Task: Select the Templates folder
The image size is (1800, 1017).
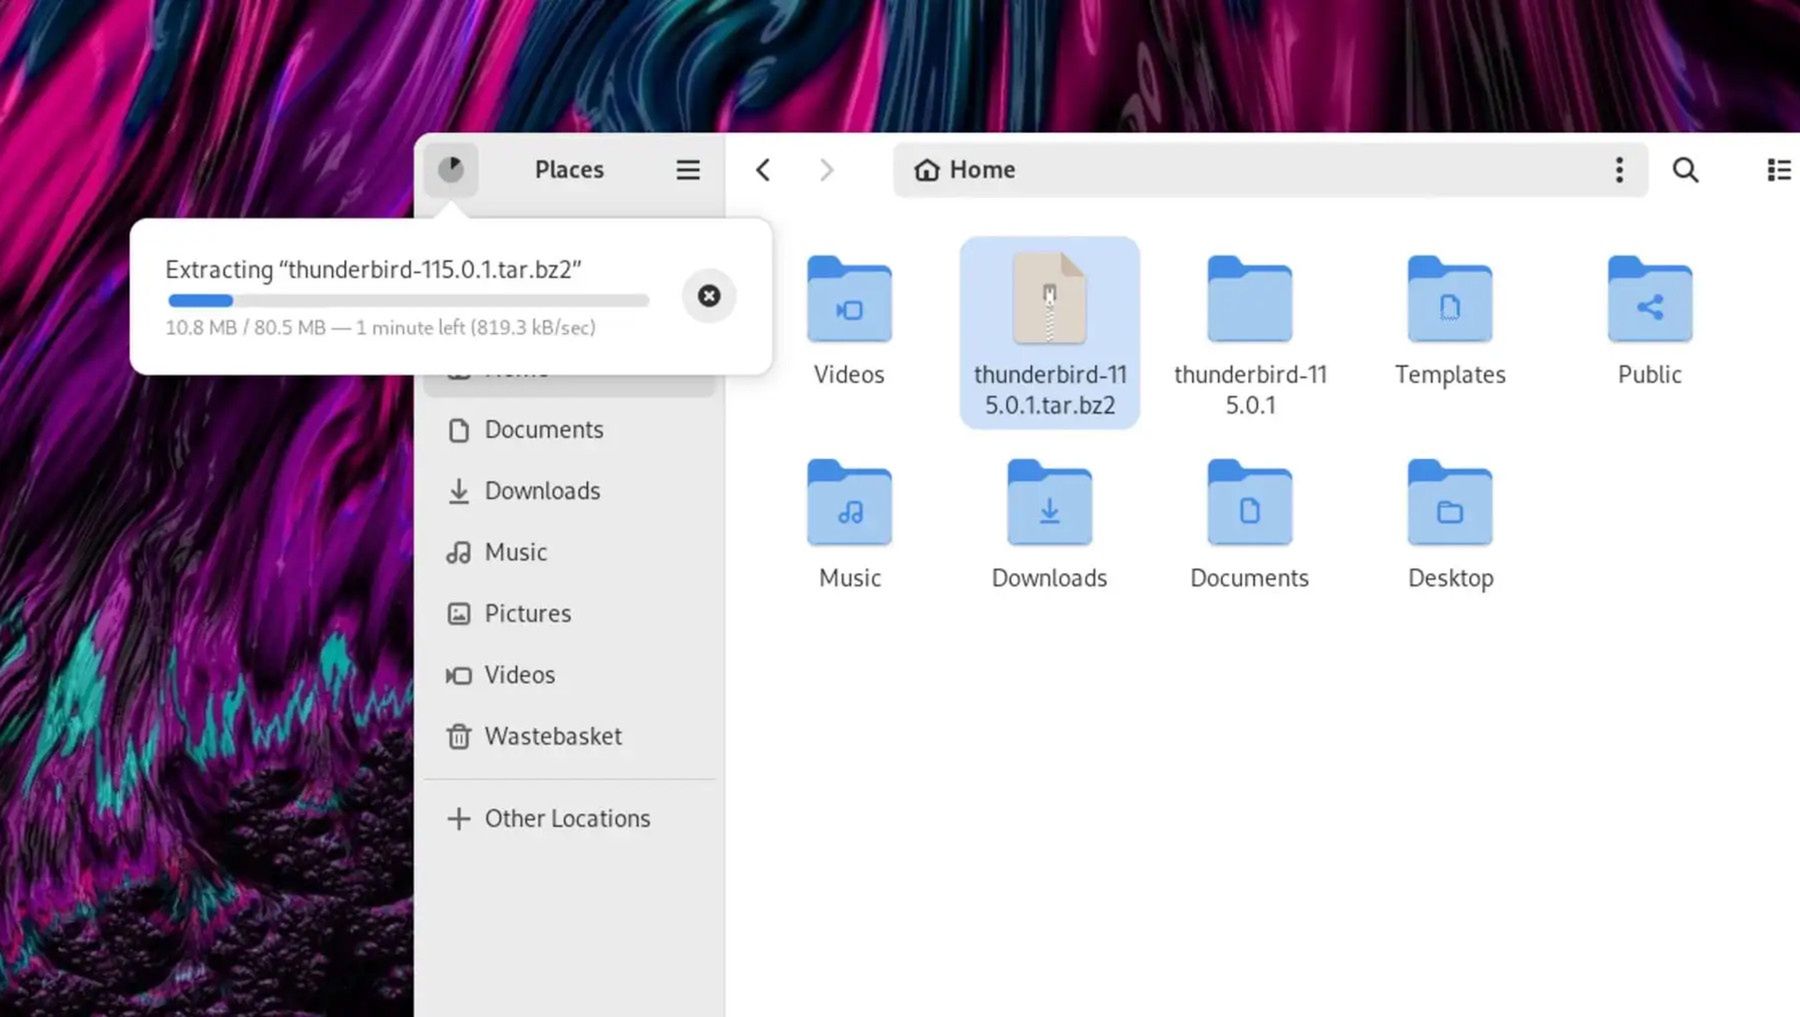Action: click(x=1449, y=301)
